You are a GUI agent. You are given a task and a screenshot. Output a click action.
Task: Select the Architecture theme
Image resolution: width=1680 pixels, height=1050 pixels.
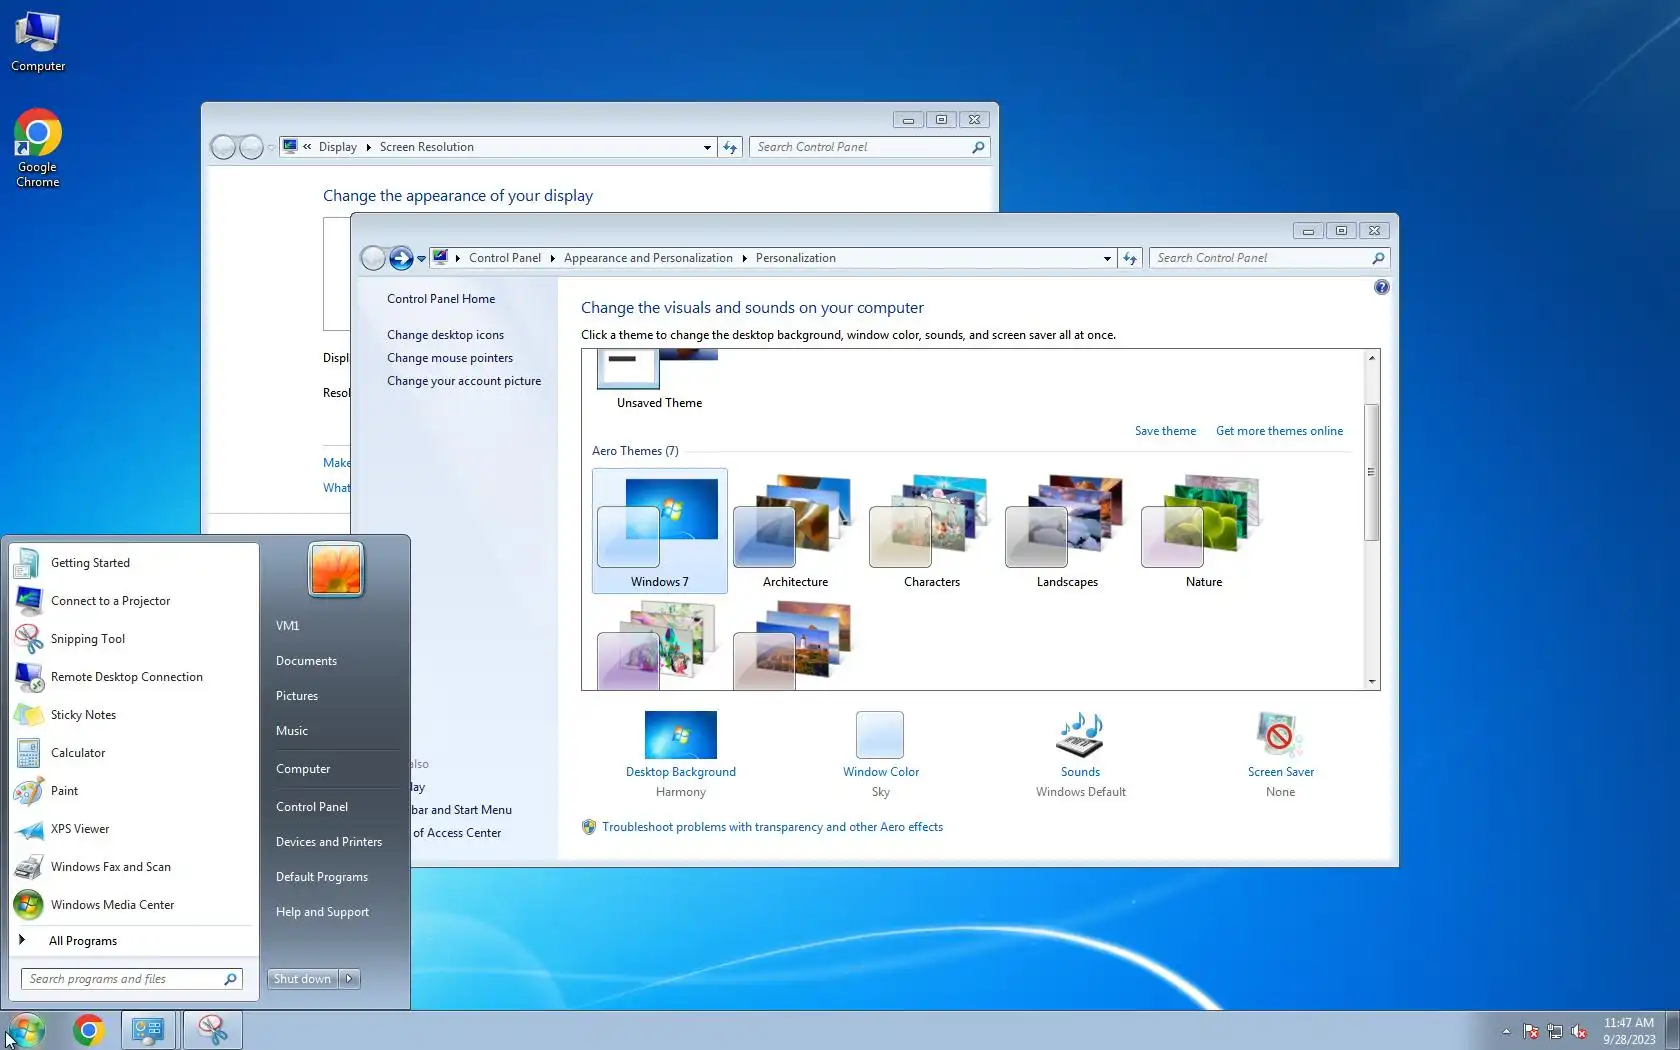pyautogui.click(x=796, y=532)
